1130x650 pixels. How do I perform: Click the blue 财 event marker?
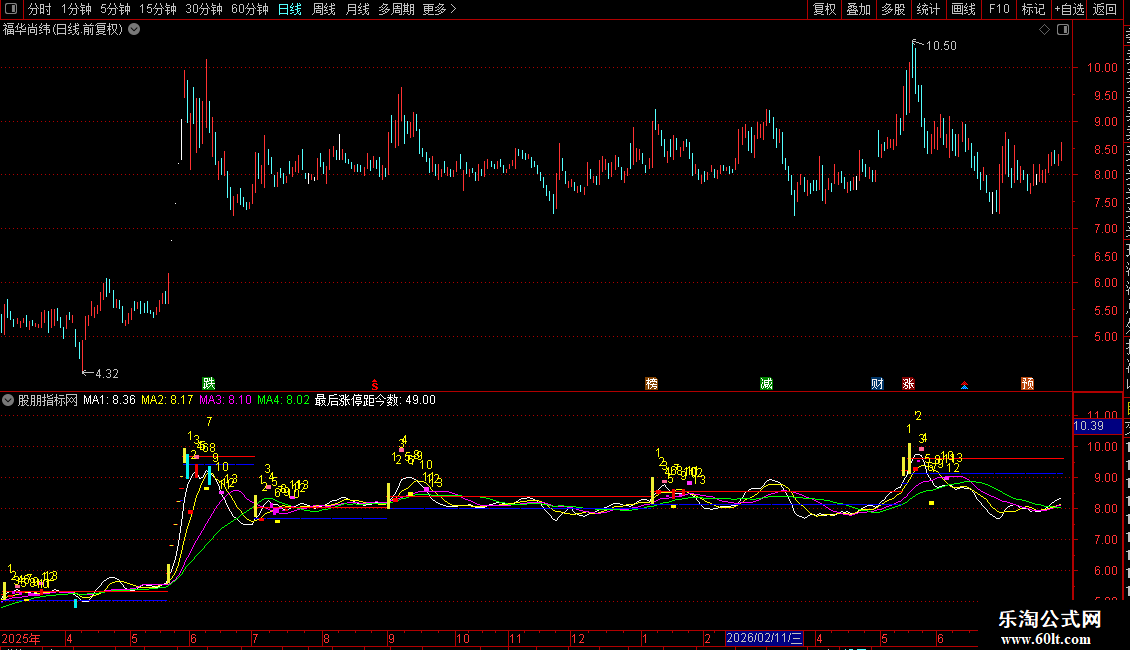(x=877, y=383)
